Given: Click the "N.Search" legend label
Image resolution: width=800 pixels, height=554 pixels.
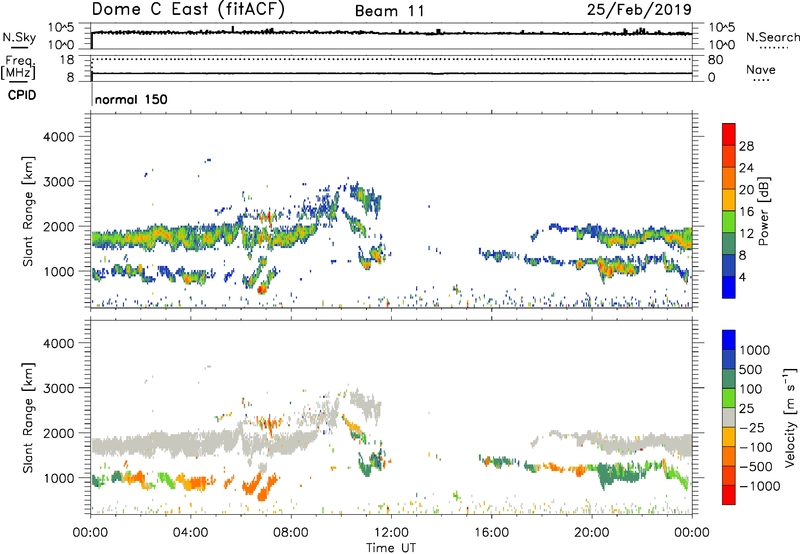Looking at the screenshot, I should click(x=773, y=37).
